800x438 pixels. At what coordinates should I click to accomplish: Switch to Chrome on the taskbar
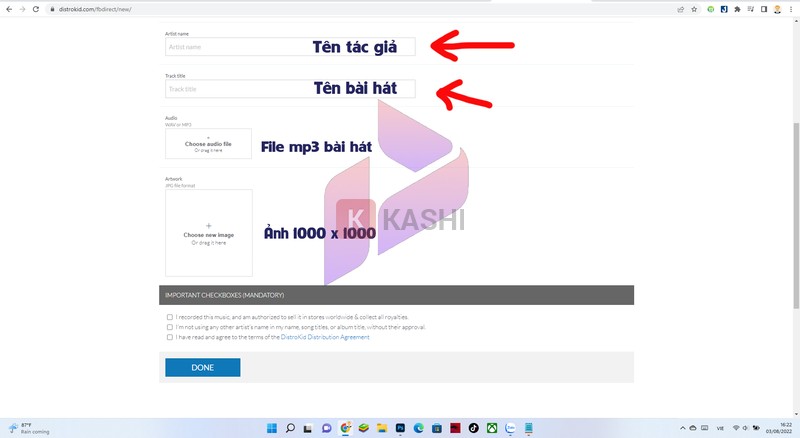345,428
